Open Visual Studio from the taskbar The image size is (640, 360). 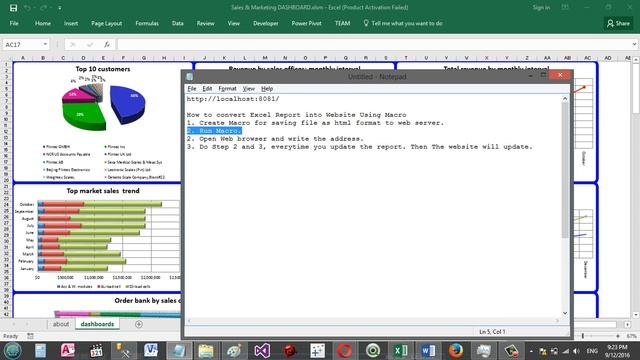click(x=262, y=351)
